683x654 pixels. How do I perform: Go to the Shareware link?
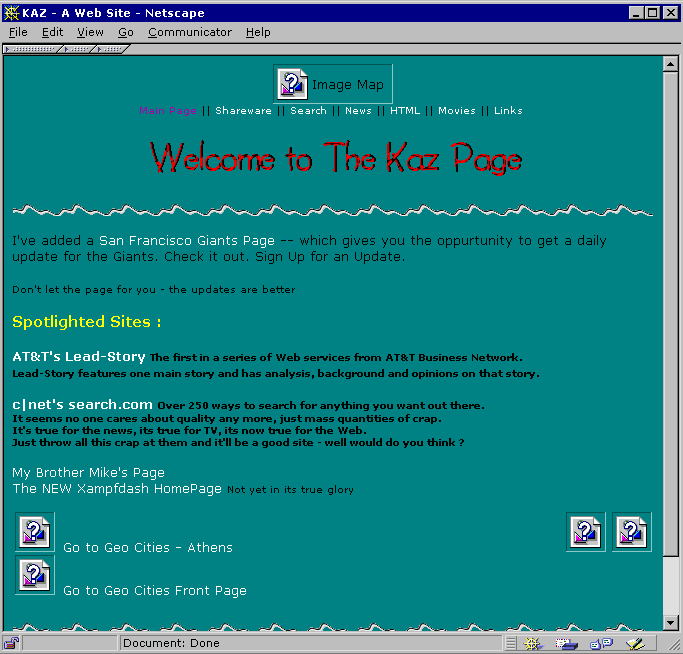coord(243,111)
